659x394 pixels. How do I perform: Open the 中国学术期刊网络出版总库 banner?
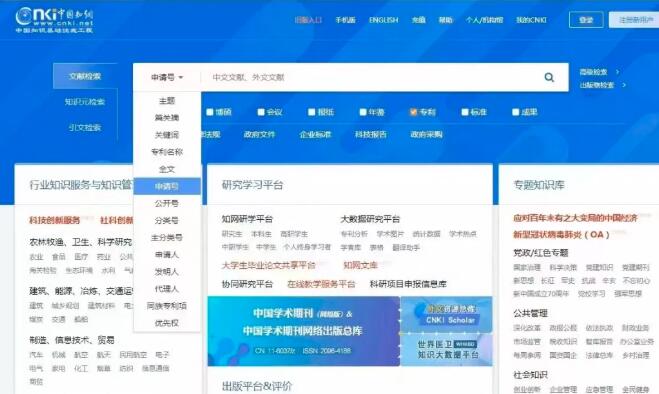click(x=303, y=331)
